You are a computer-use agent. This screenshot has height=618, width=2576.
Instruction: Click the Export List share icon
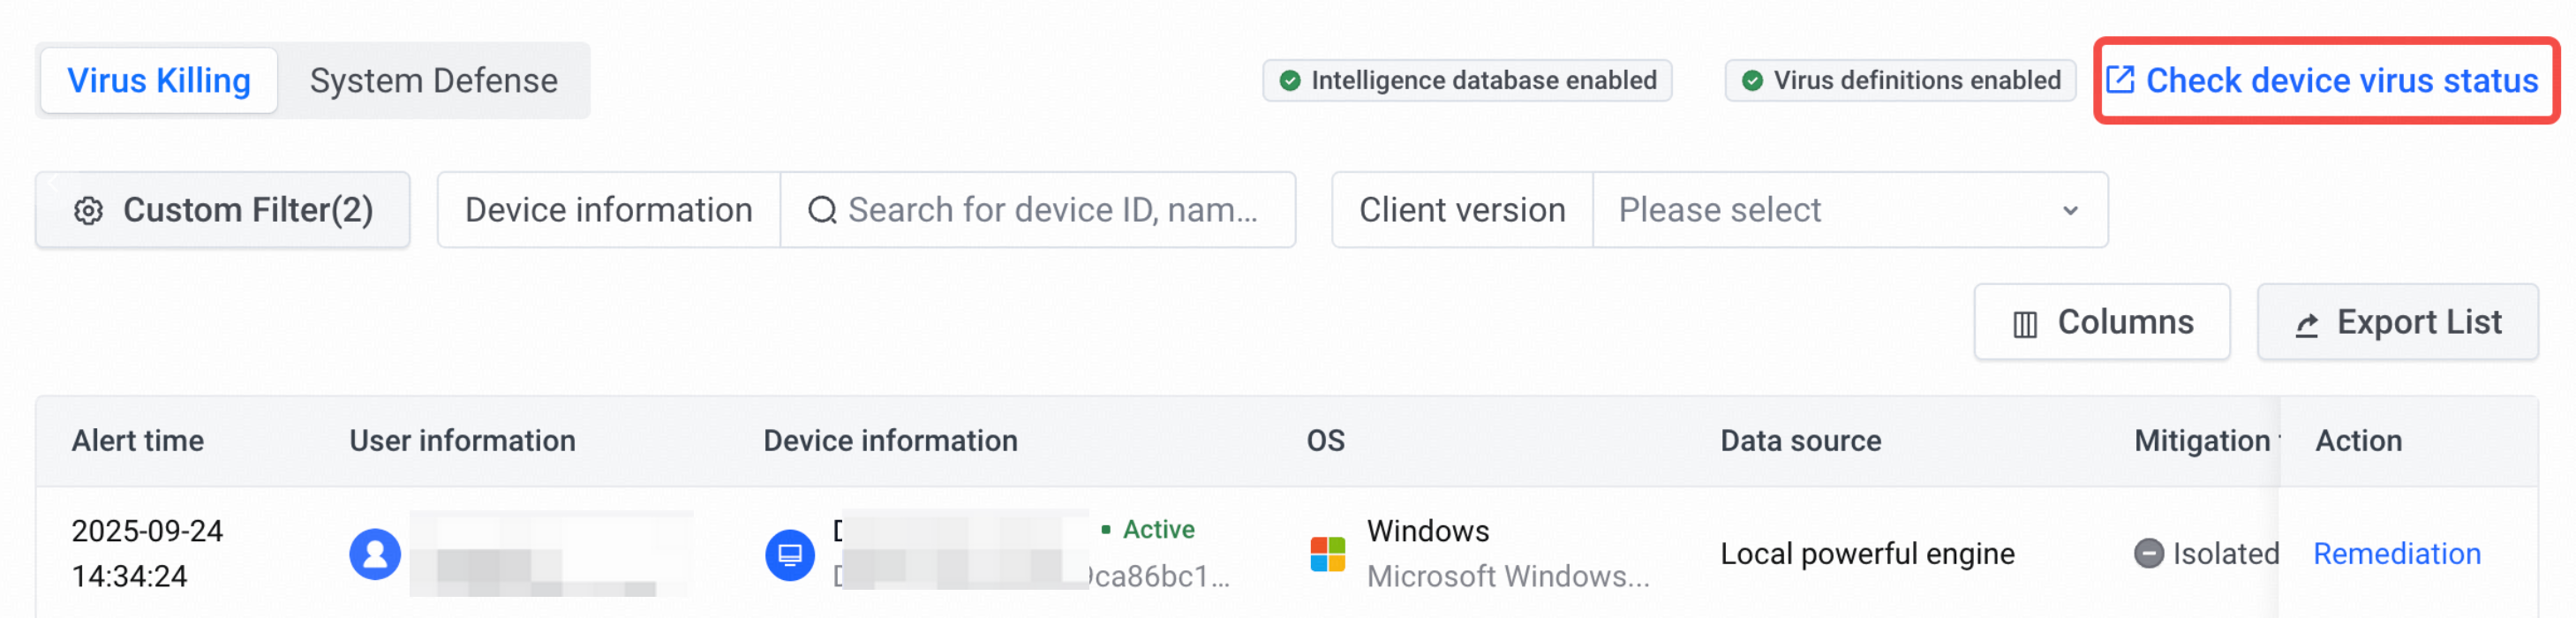(x=2307, y=324)
